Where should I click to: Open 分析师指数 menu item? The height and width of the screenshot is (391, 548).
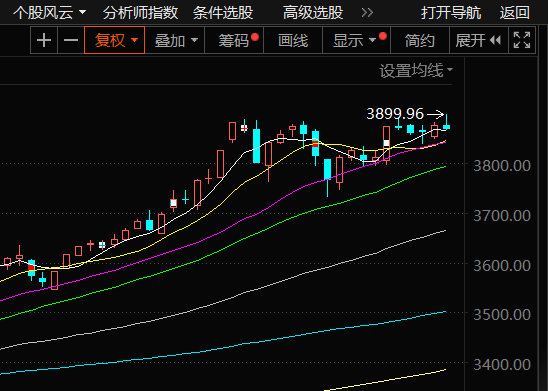(x=140, y=13)
